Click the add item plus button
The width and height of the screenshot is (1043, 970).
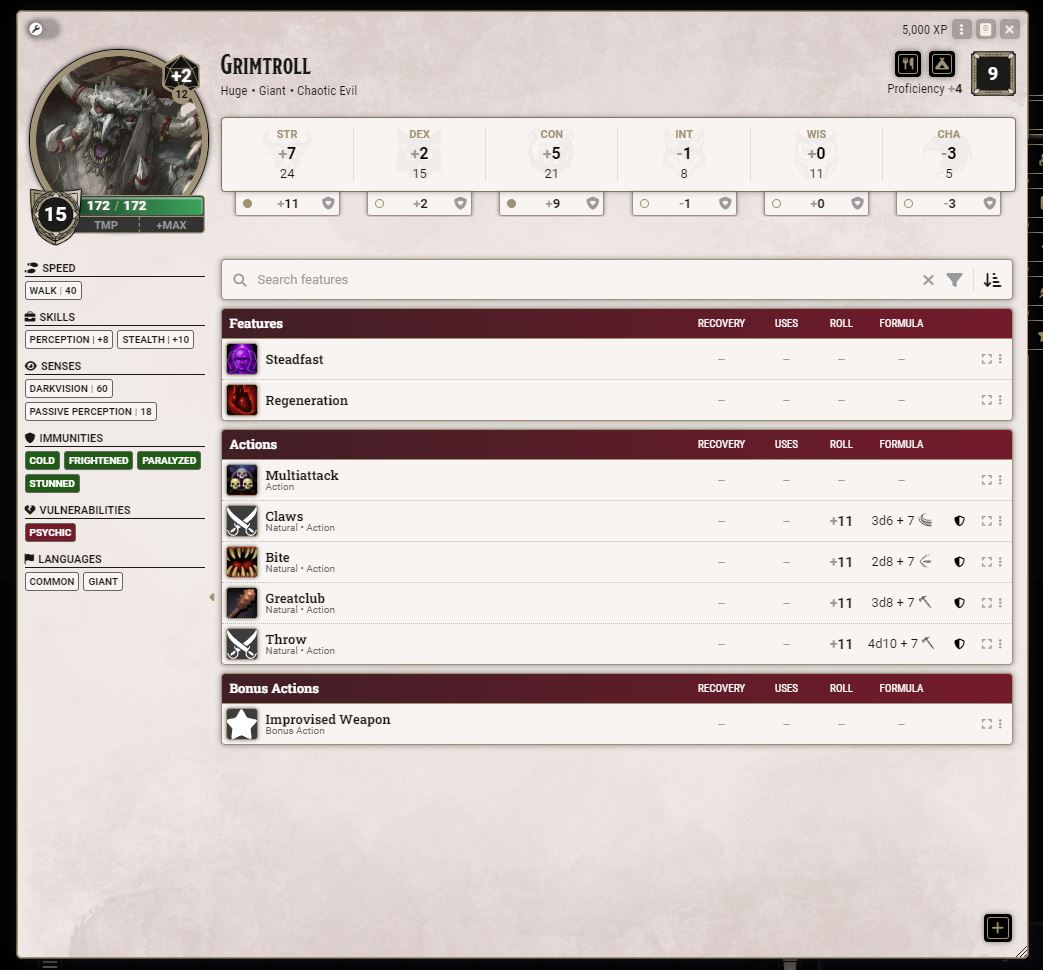pyautogui.click(x=997, y=927)
